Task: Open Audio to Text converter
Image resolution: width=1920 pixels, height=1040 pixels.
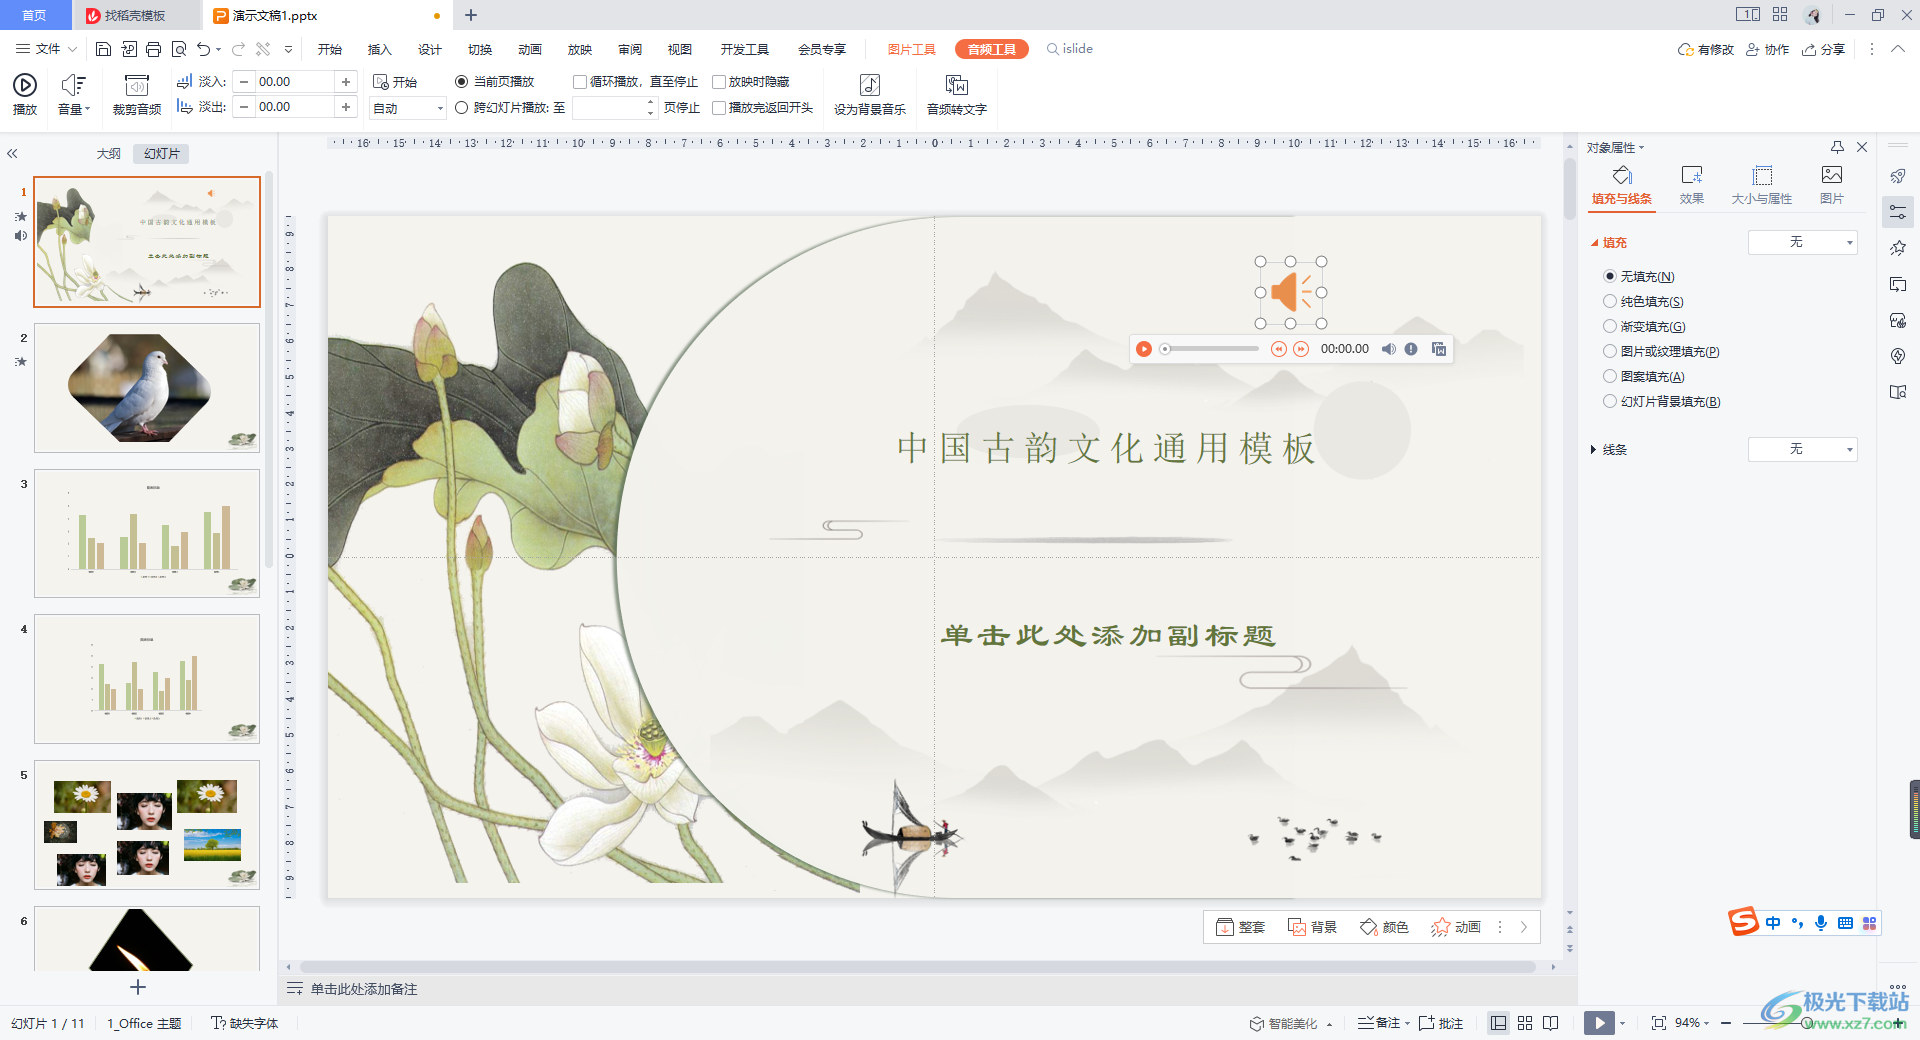Action: 956,94
